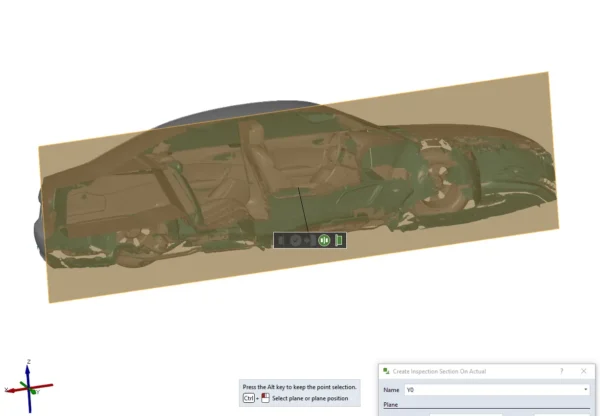Click the 'Plane' section heading in dialog
Viewport: 600px width, 416px height.
391,405
